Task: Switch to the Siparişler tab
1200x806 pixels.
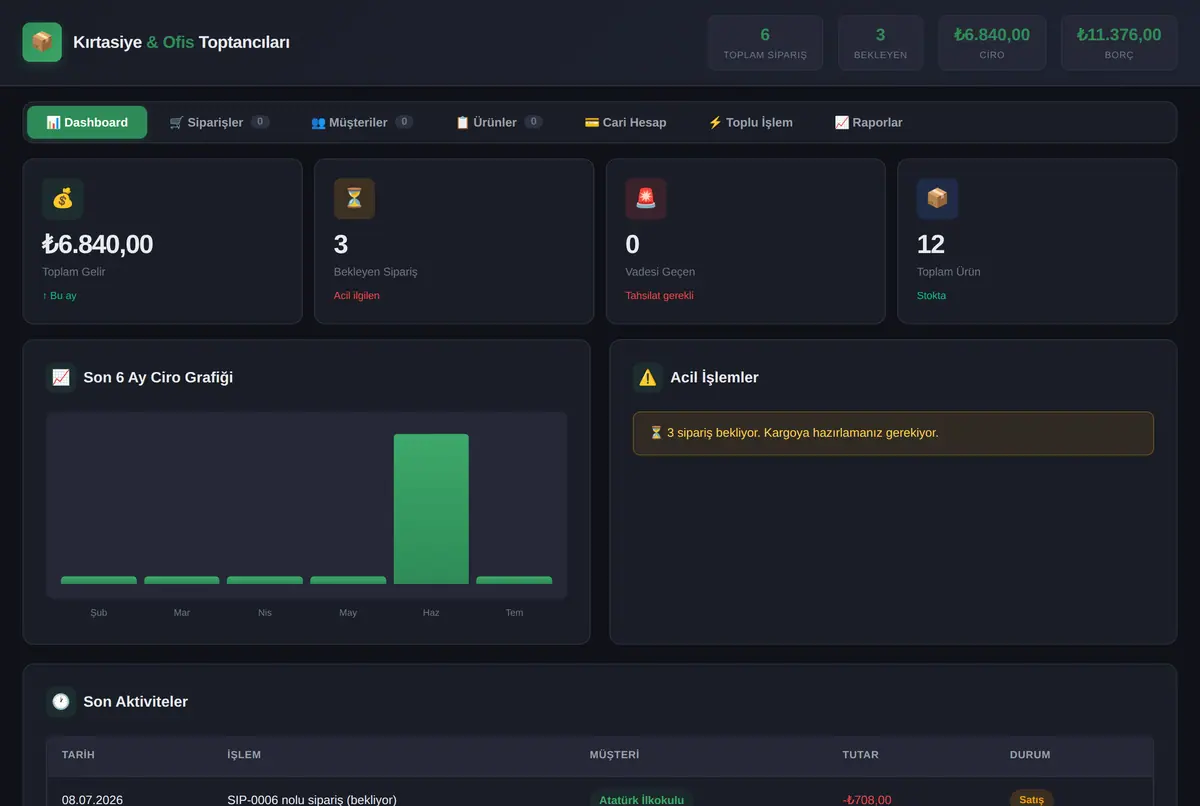Action: pos(219,122)
